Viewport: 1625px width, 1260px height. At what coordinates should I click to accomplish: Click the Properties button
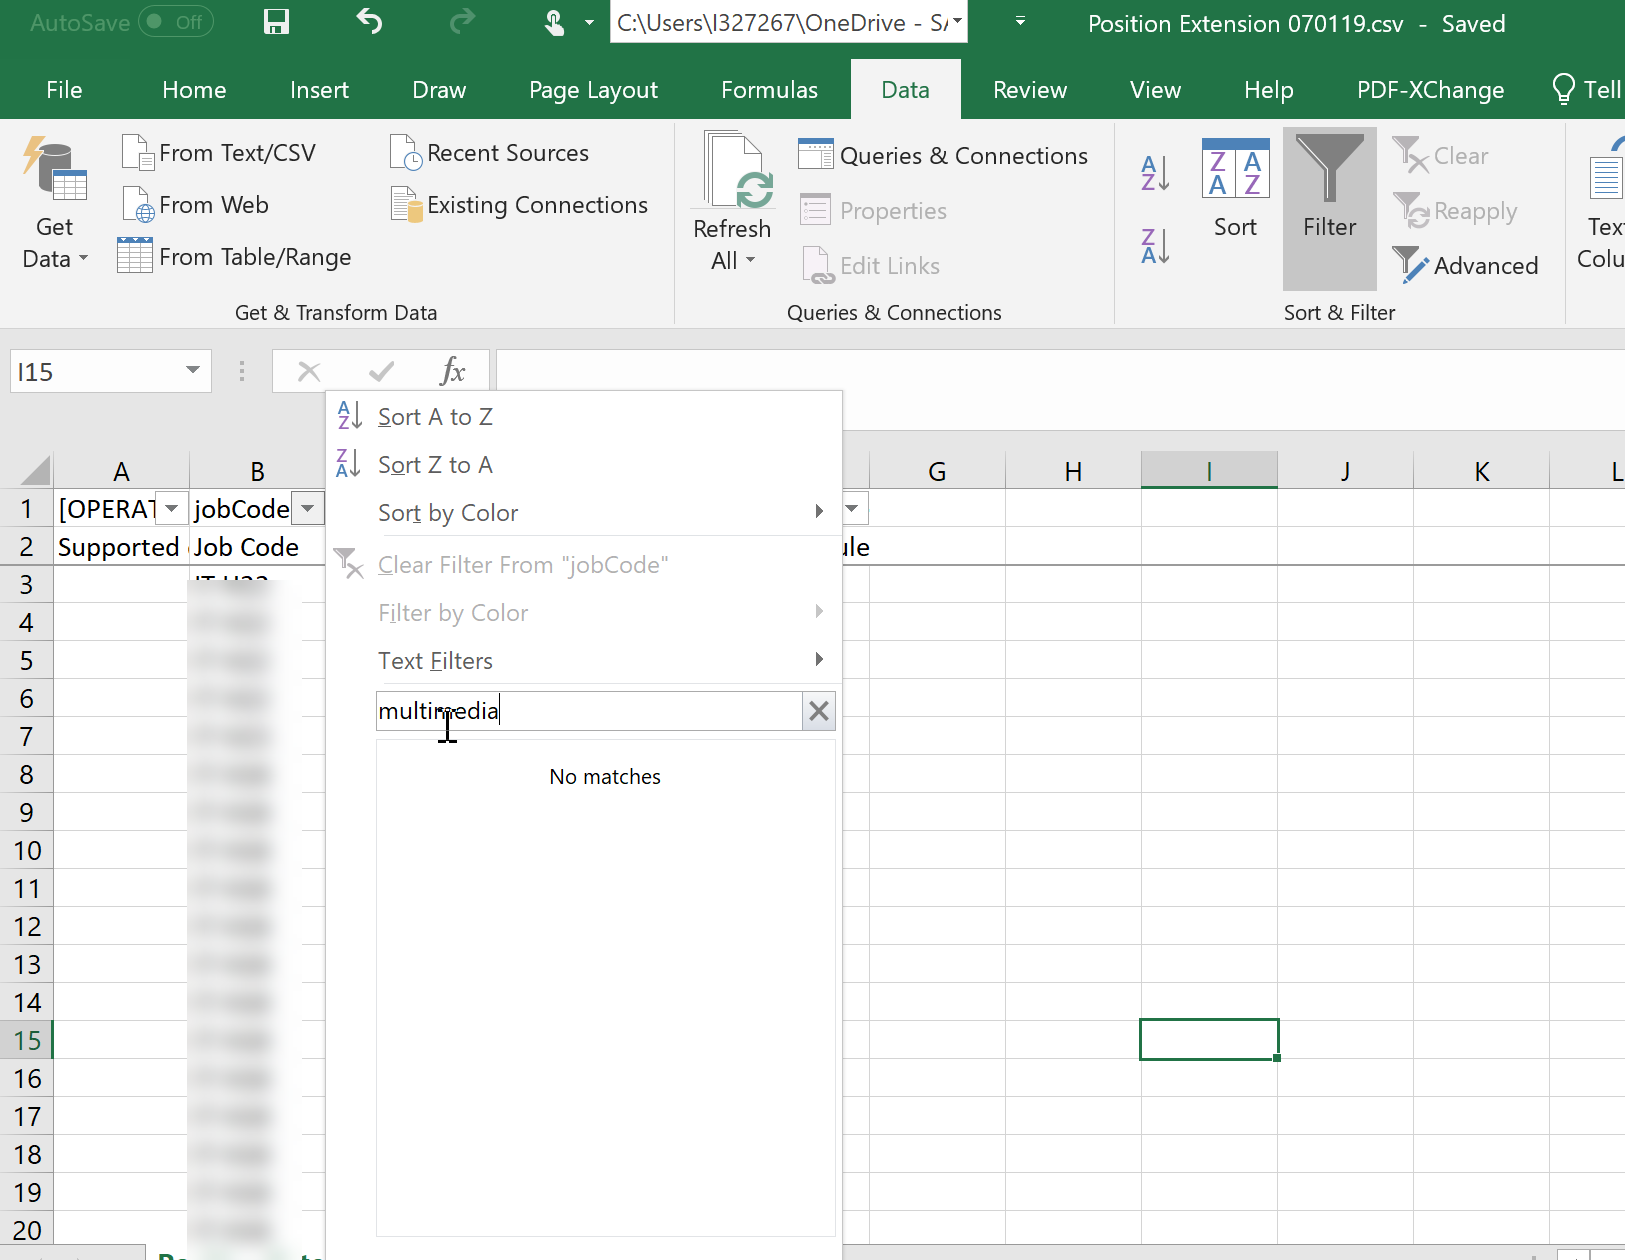pyautogui.click(x=874, y=211)
